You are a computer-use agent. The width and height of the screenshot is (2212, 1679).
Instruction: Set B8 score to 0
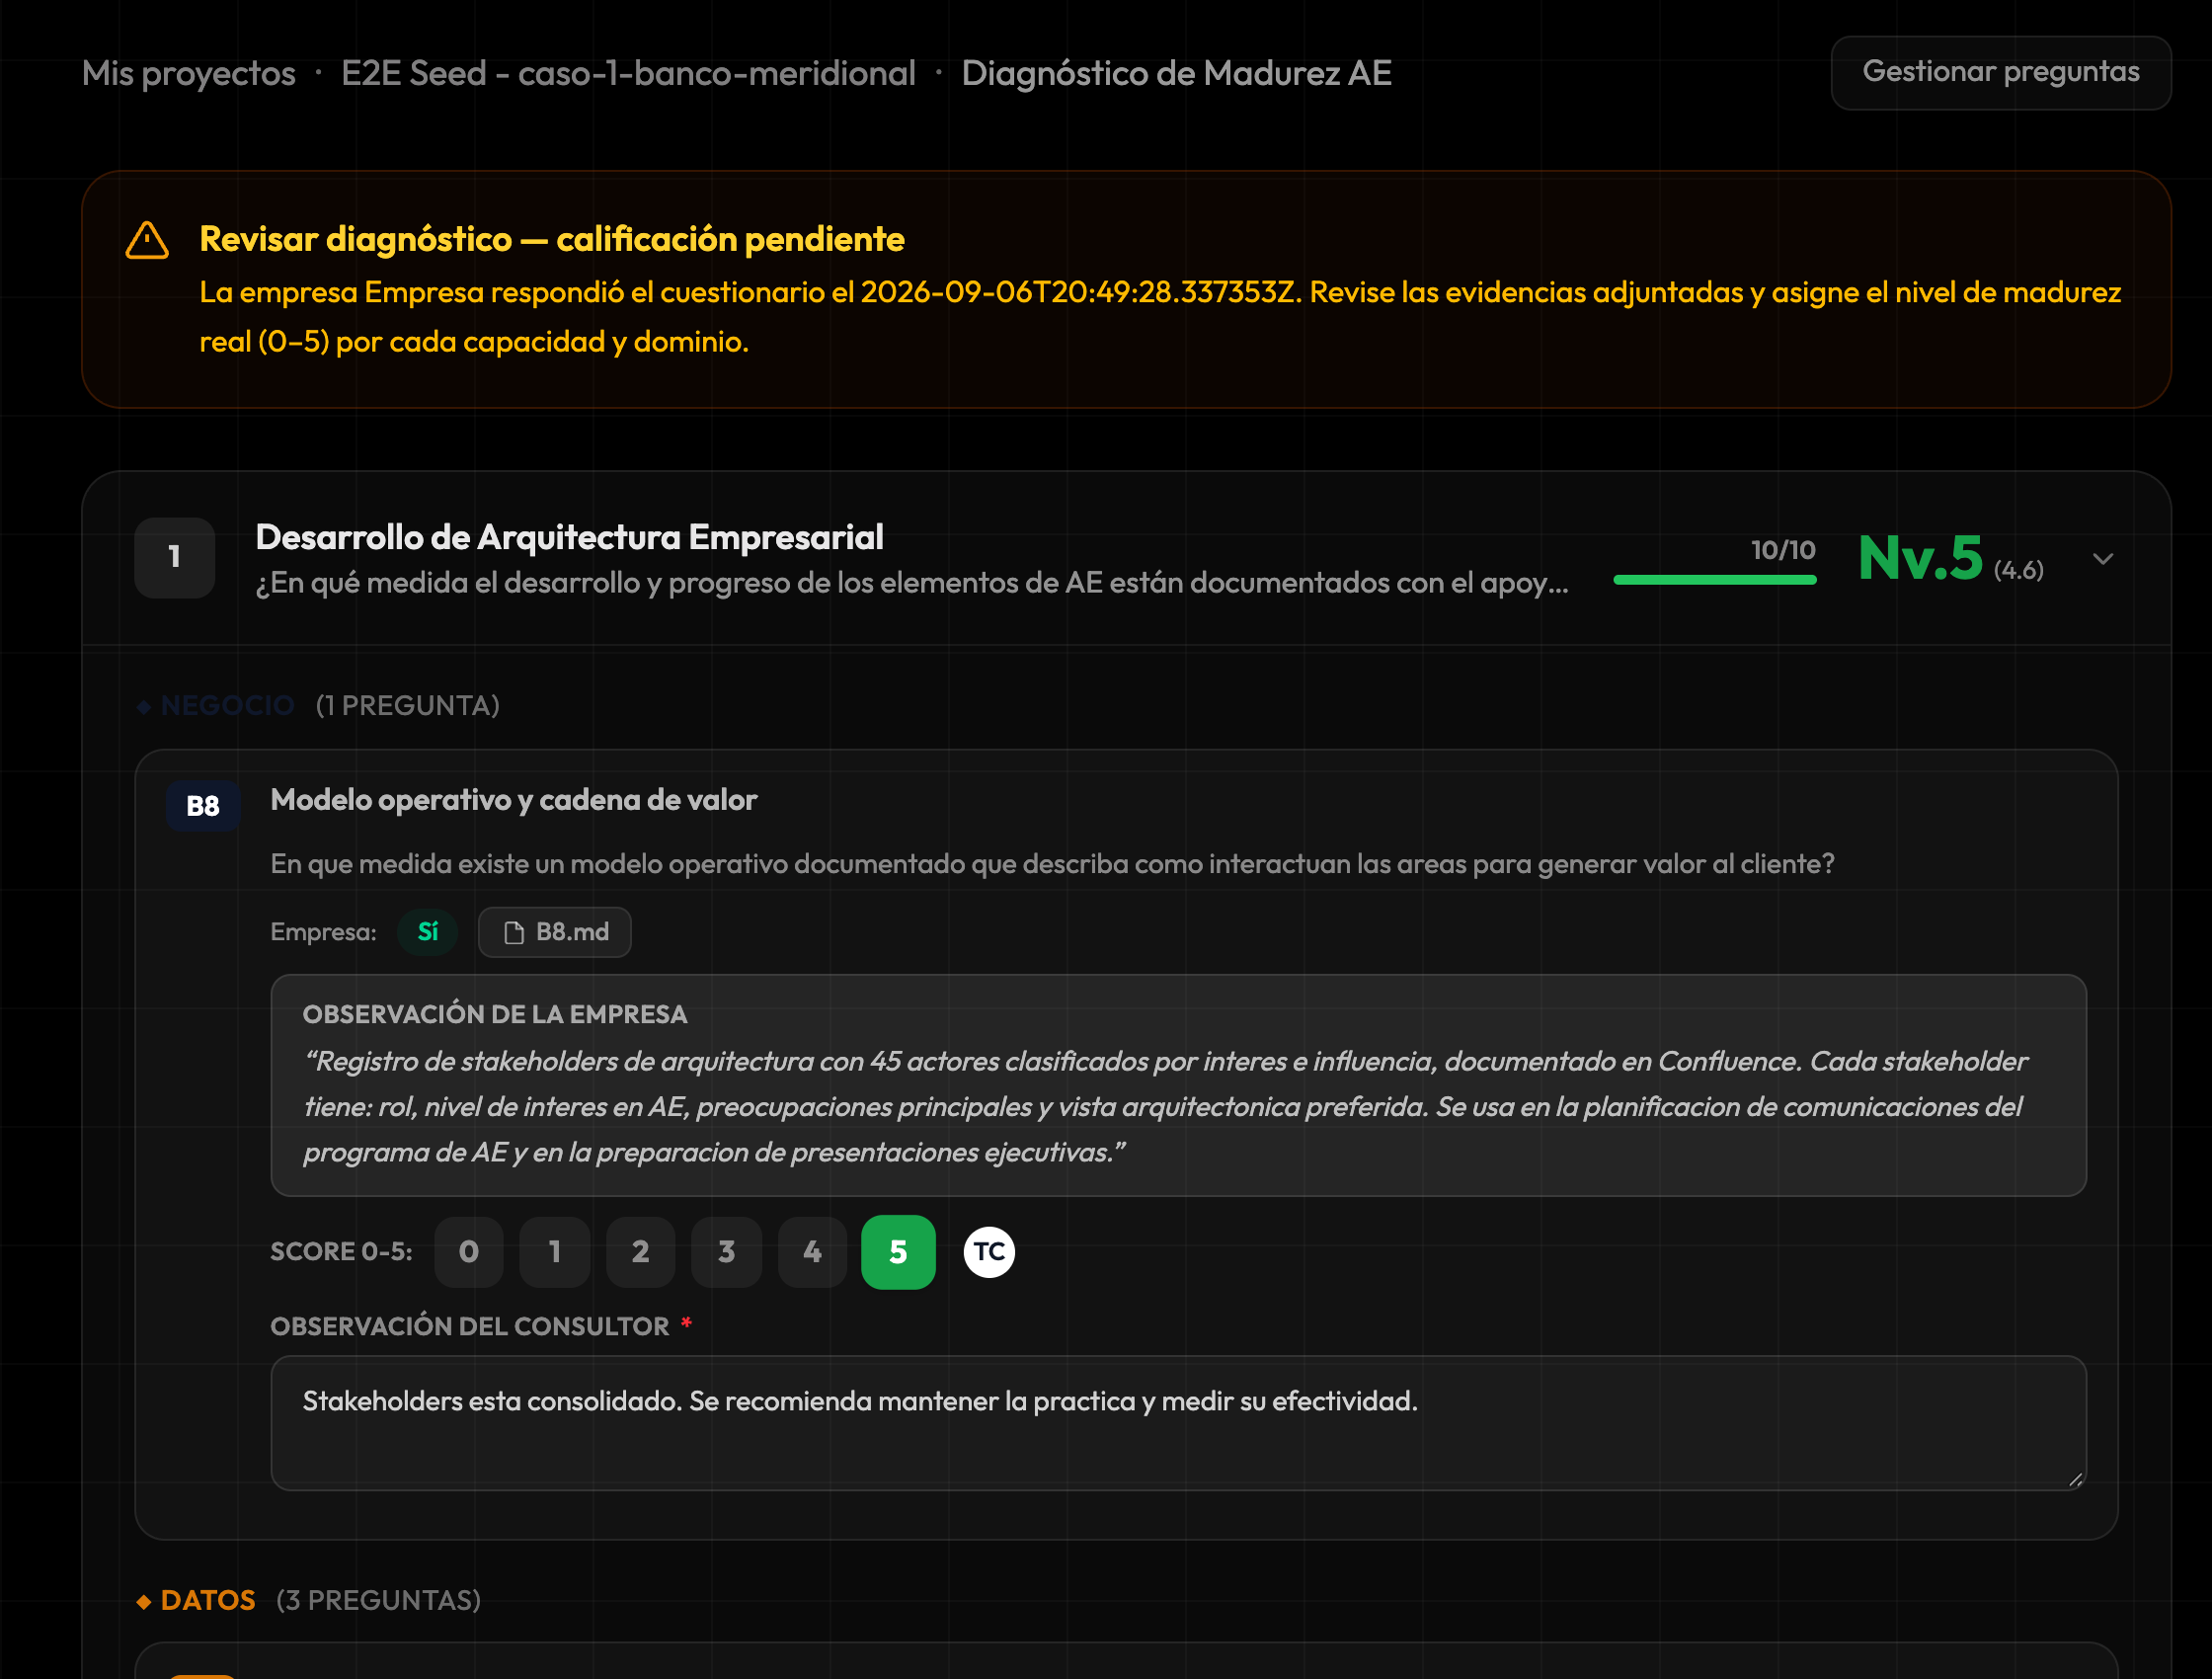[x=469, y=1252]
